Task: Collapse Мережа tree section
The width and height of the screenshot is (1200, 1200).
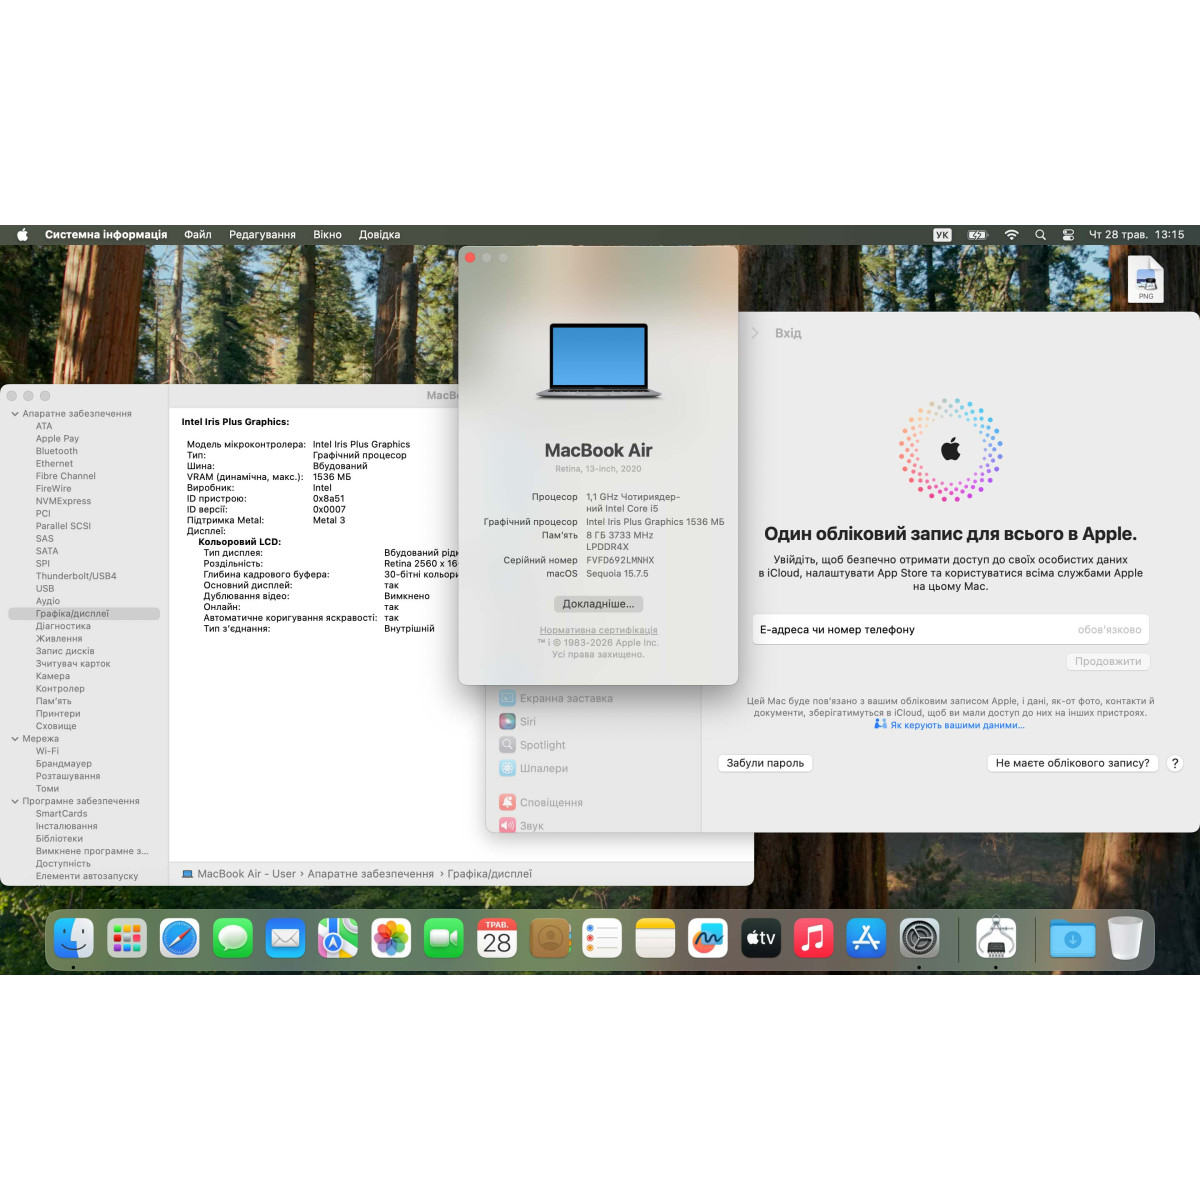Action: coord(15,739)
